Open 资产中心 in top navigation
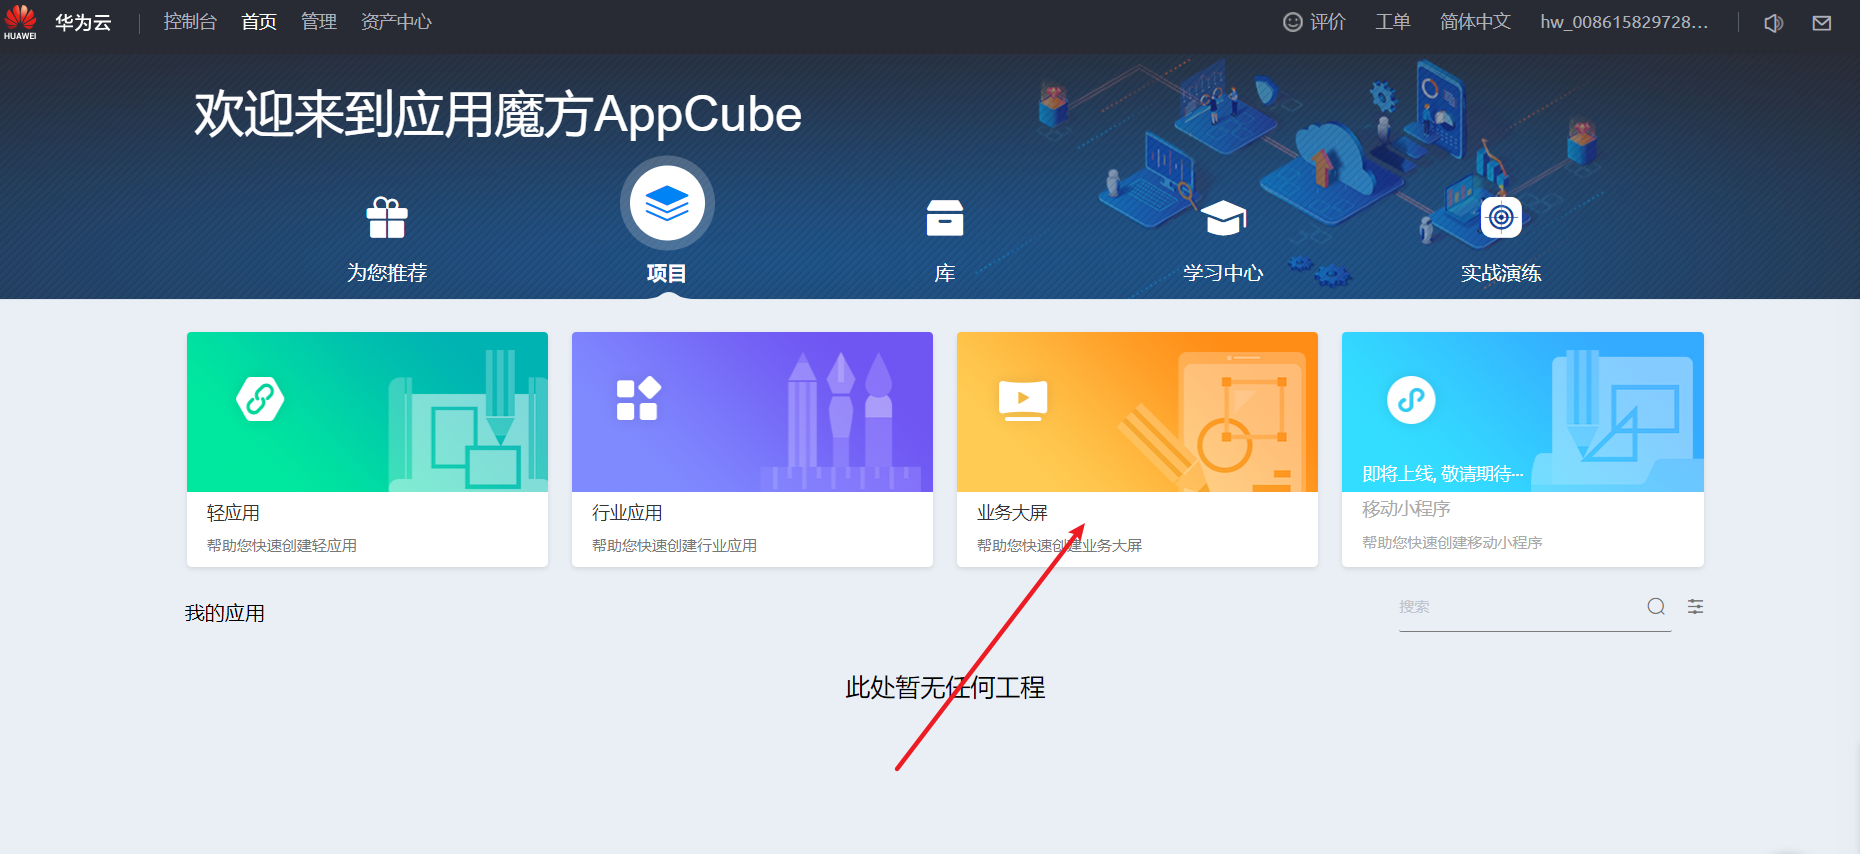The image size is (1860, 854). pos(396,22)
